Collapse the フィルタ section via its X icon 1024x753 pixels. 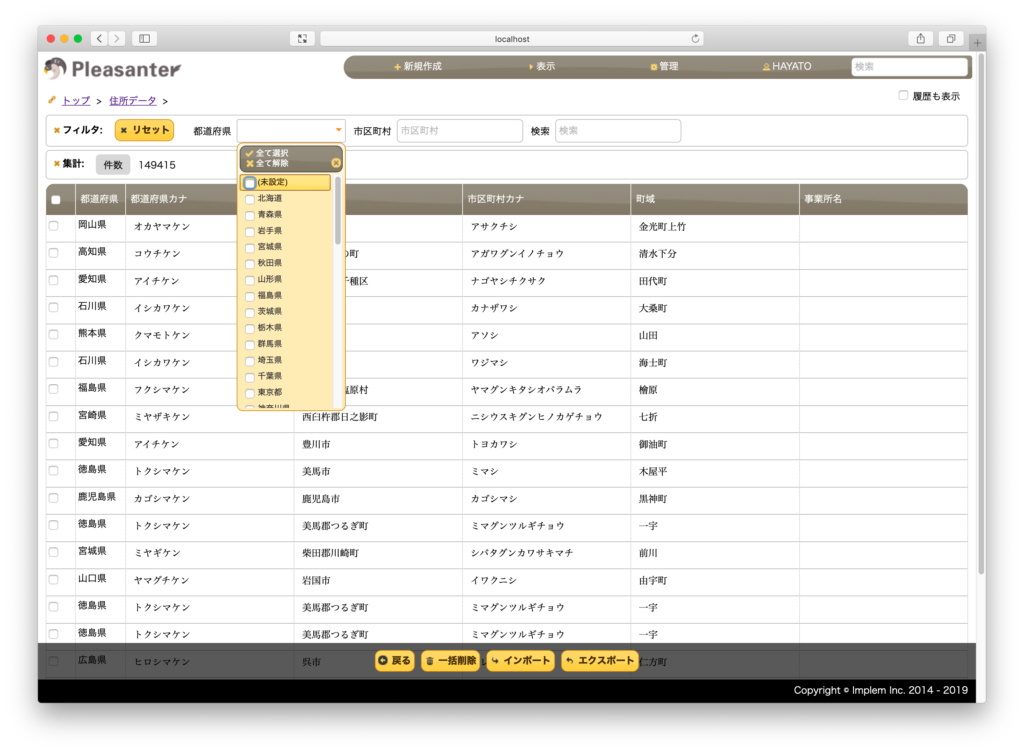click(x=56, y=130)
